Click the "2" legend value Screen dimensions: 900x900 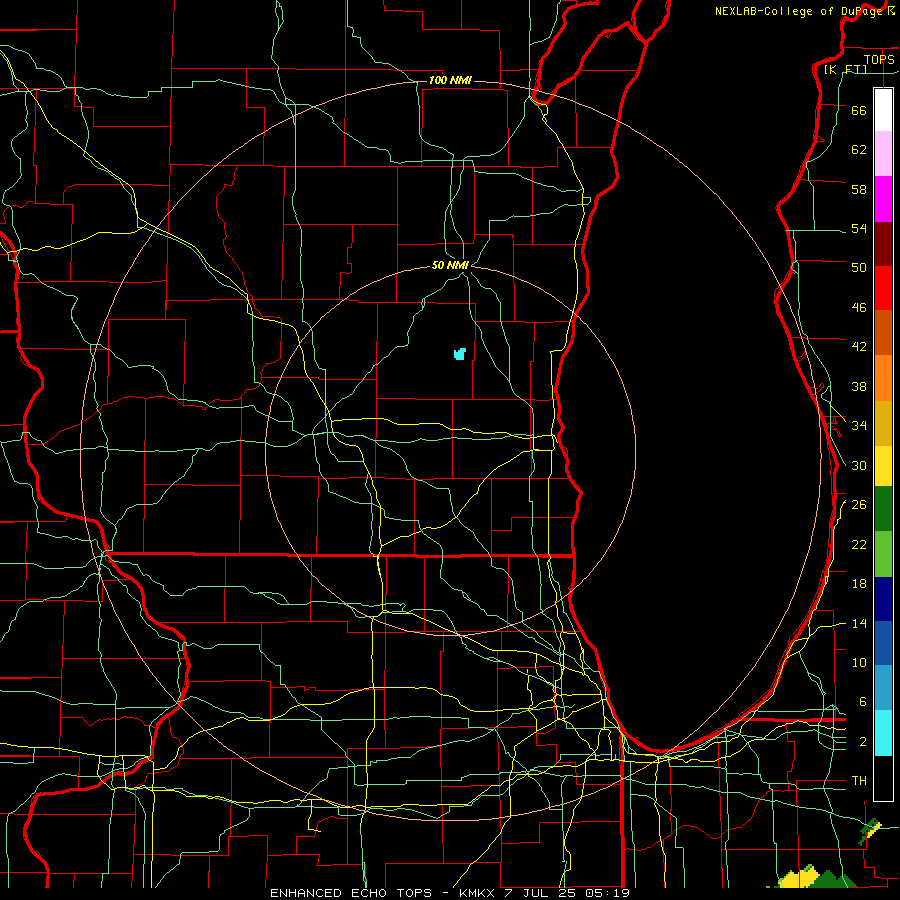(863, 742)
